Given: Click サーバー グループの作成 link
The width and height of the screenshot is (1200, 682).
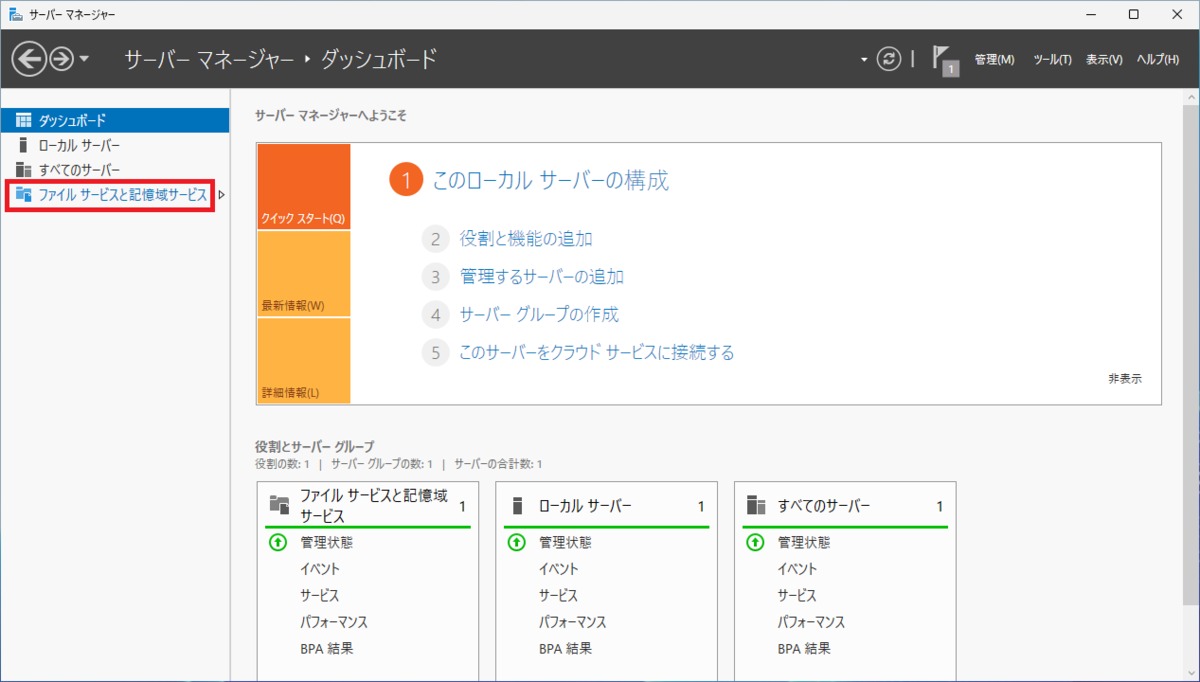Looking at the screenshot, I should coord(539,315).
